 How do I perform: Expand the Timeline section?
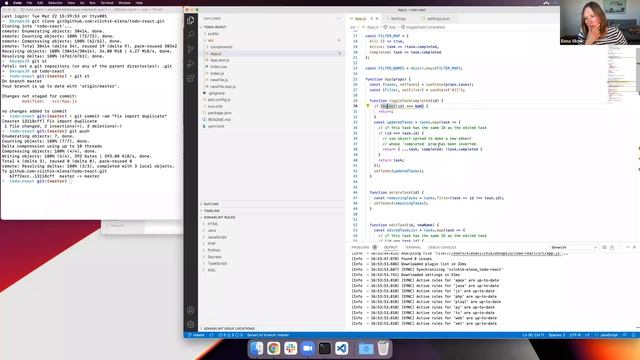tap(212, 211)
